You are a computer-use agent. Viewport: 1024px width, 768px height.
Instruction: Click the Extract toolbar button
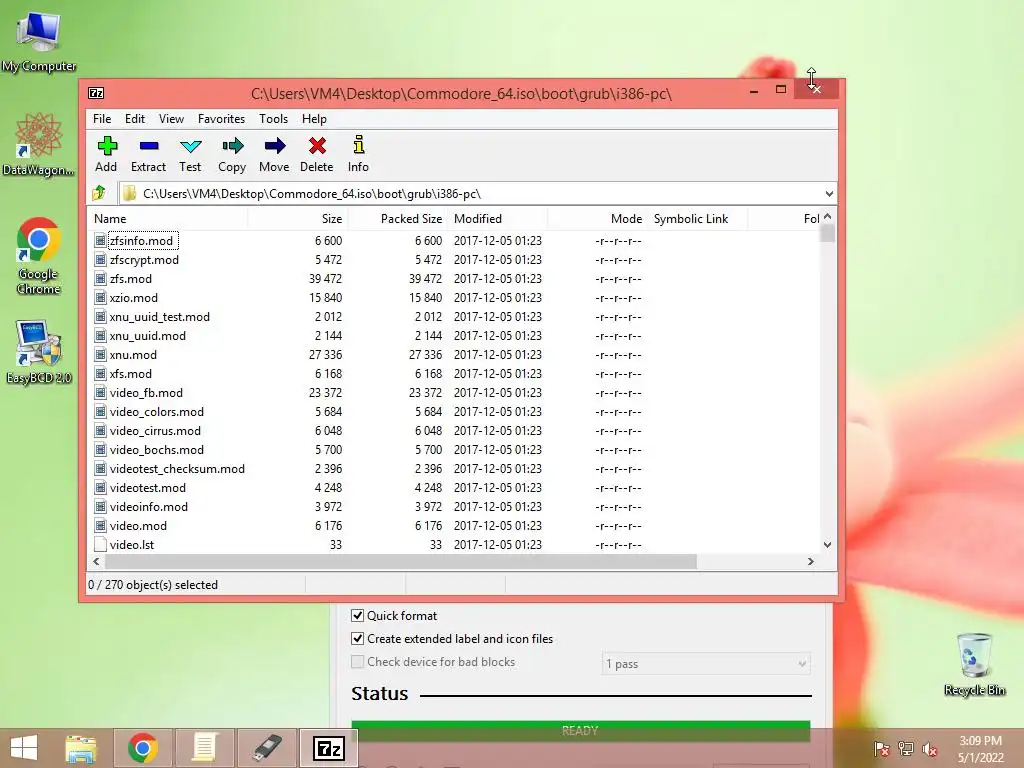[148, 154]
